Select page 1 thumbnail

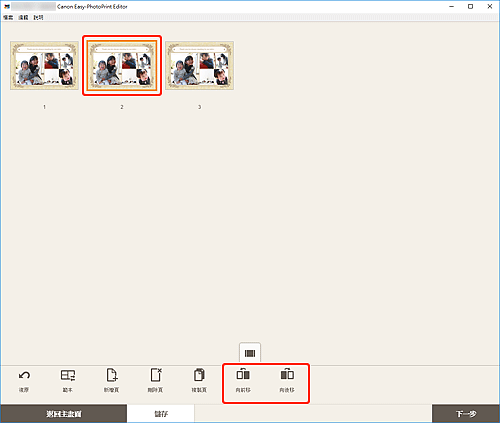[x=44, y=65]
